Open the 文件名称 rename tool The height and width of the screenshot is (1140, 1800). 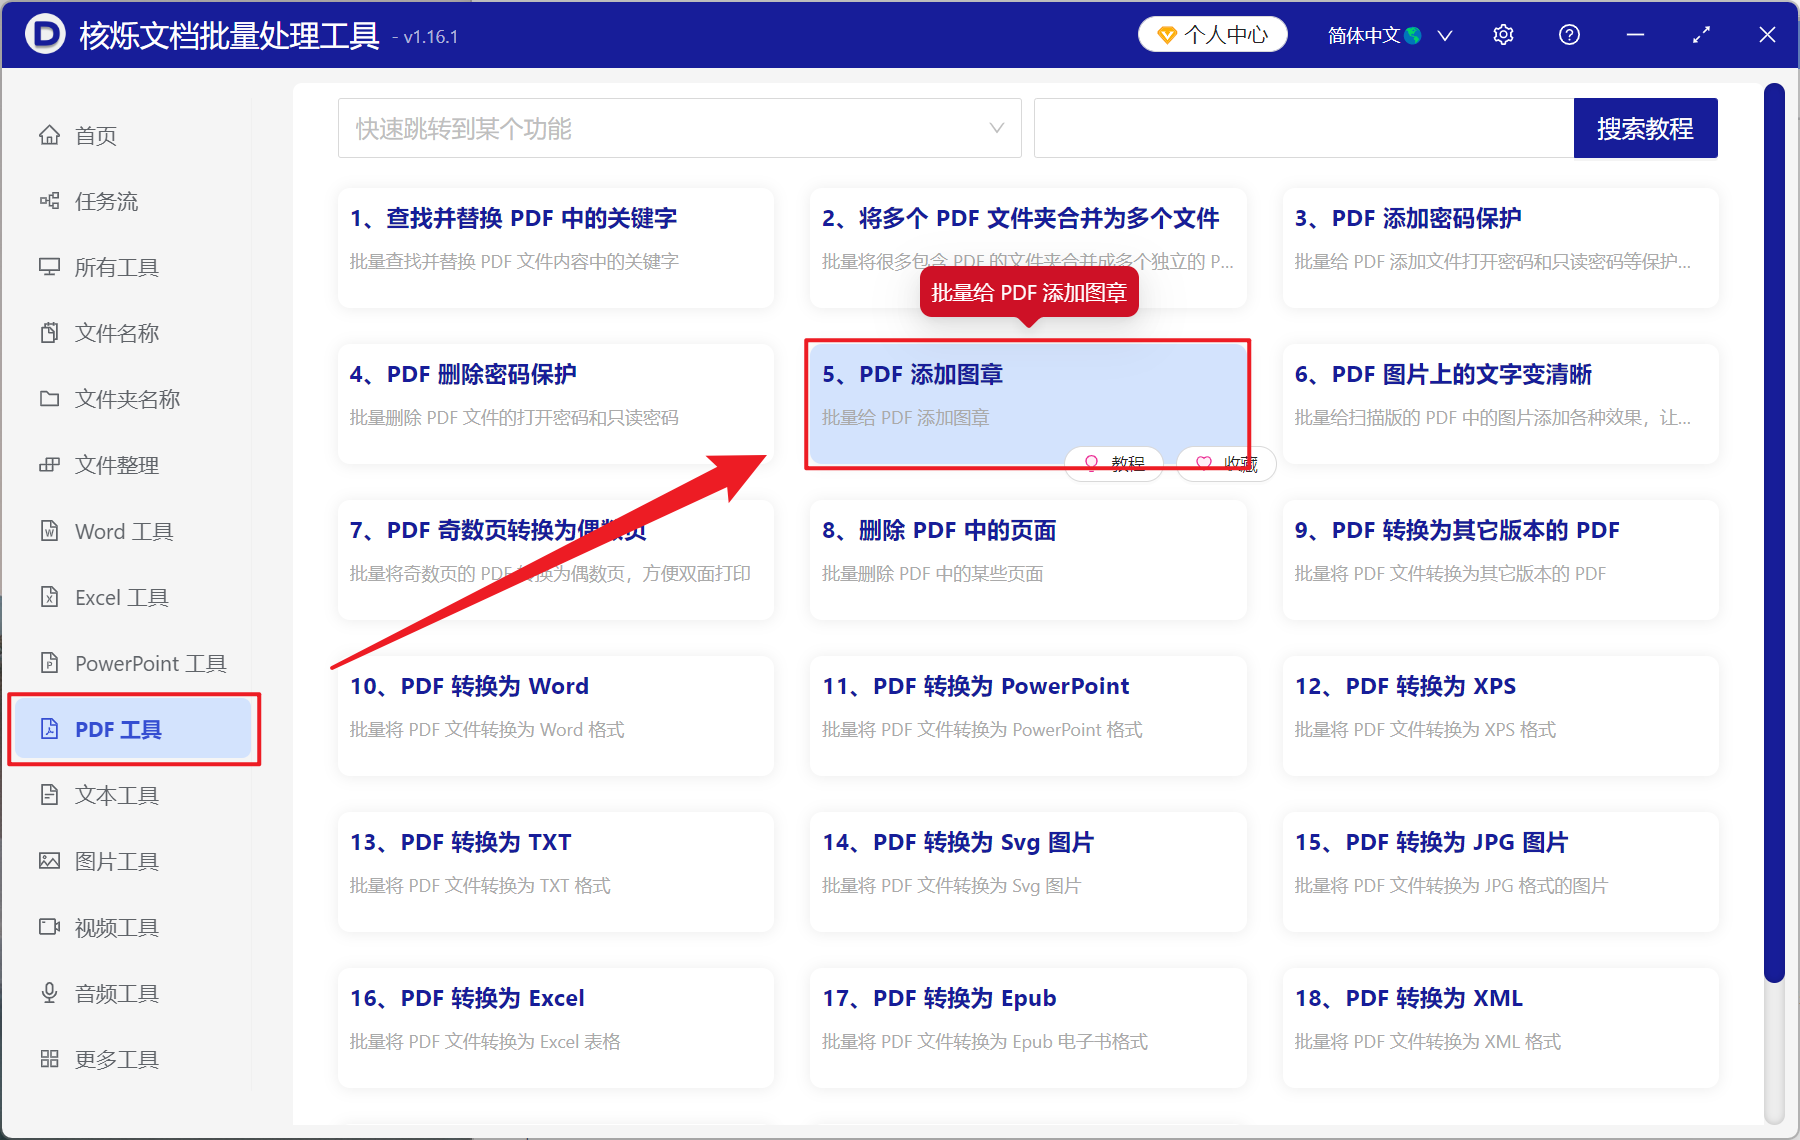coord(114,333)
